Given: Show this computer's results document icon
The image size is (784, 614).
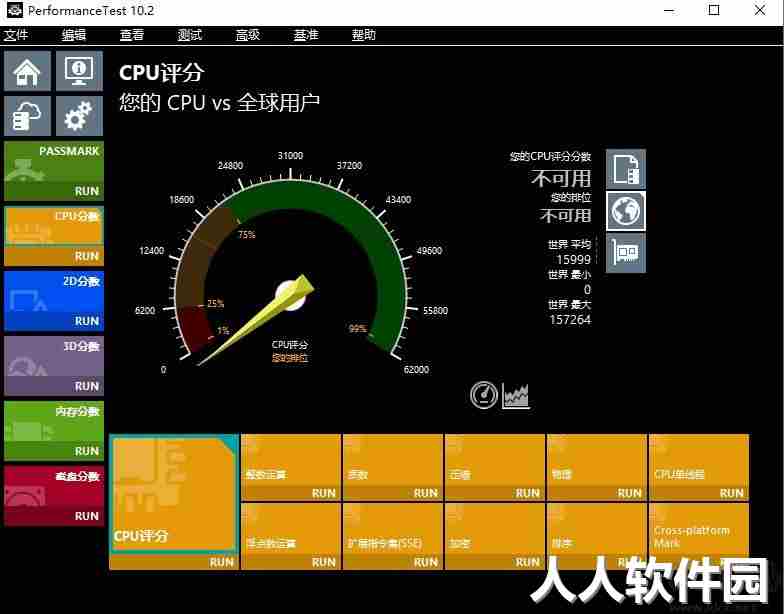Looking at the screenshot, I should point(626,169).
